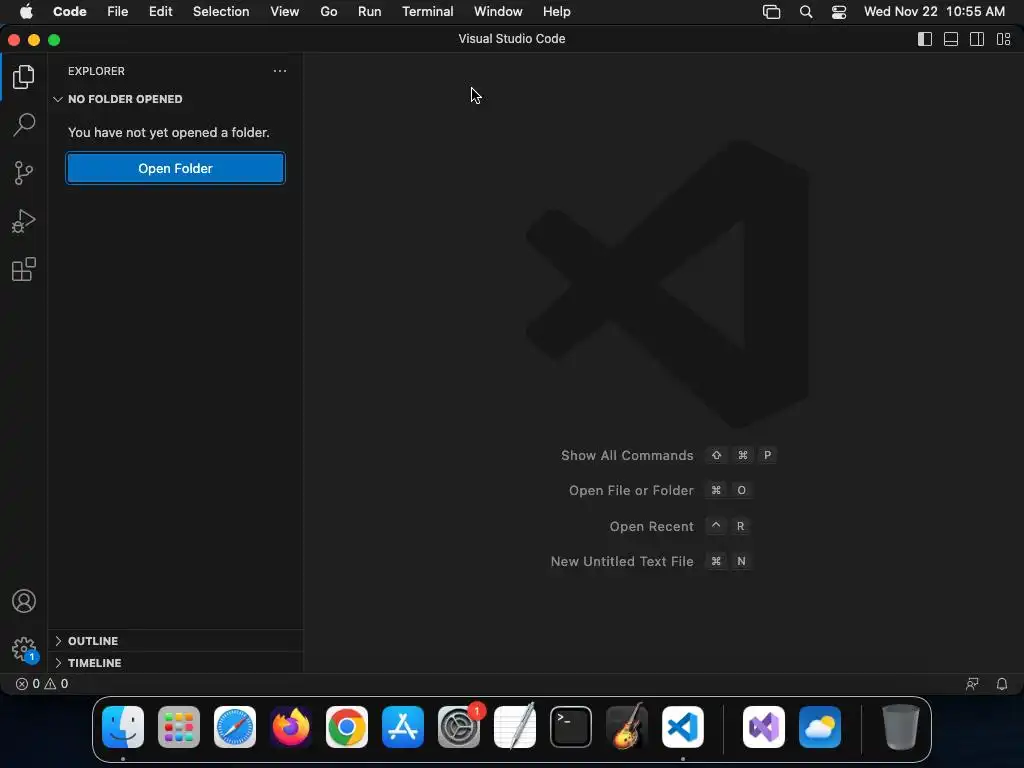The height and width of the screenshot is (768, 1024).
Task: Click Open File or Folder shortcut text
Action: pos(631,490)
